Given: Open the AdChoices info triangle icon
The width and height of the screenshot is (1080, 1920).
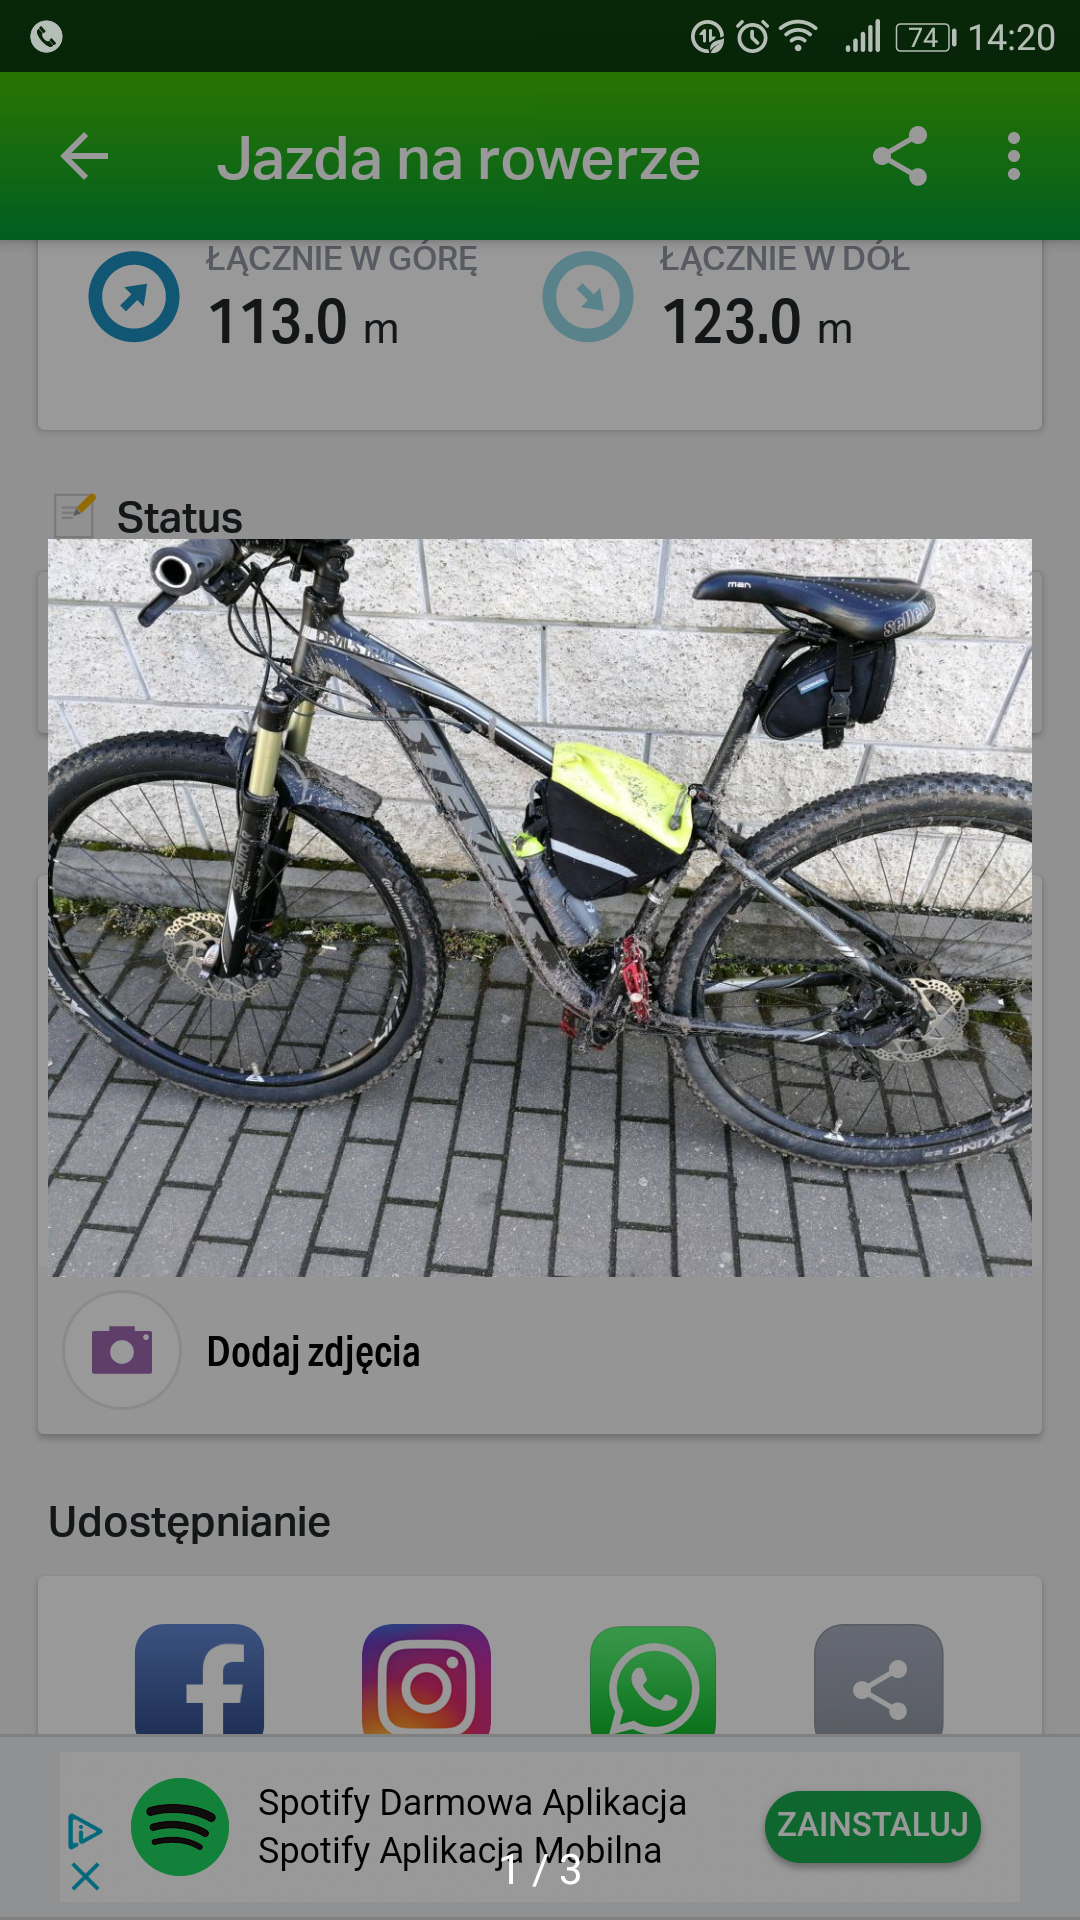Looking at the screenshot, I should [85, 1831].
